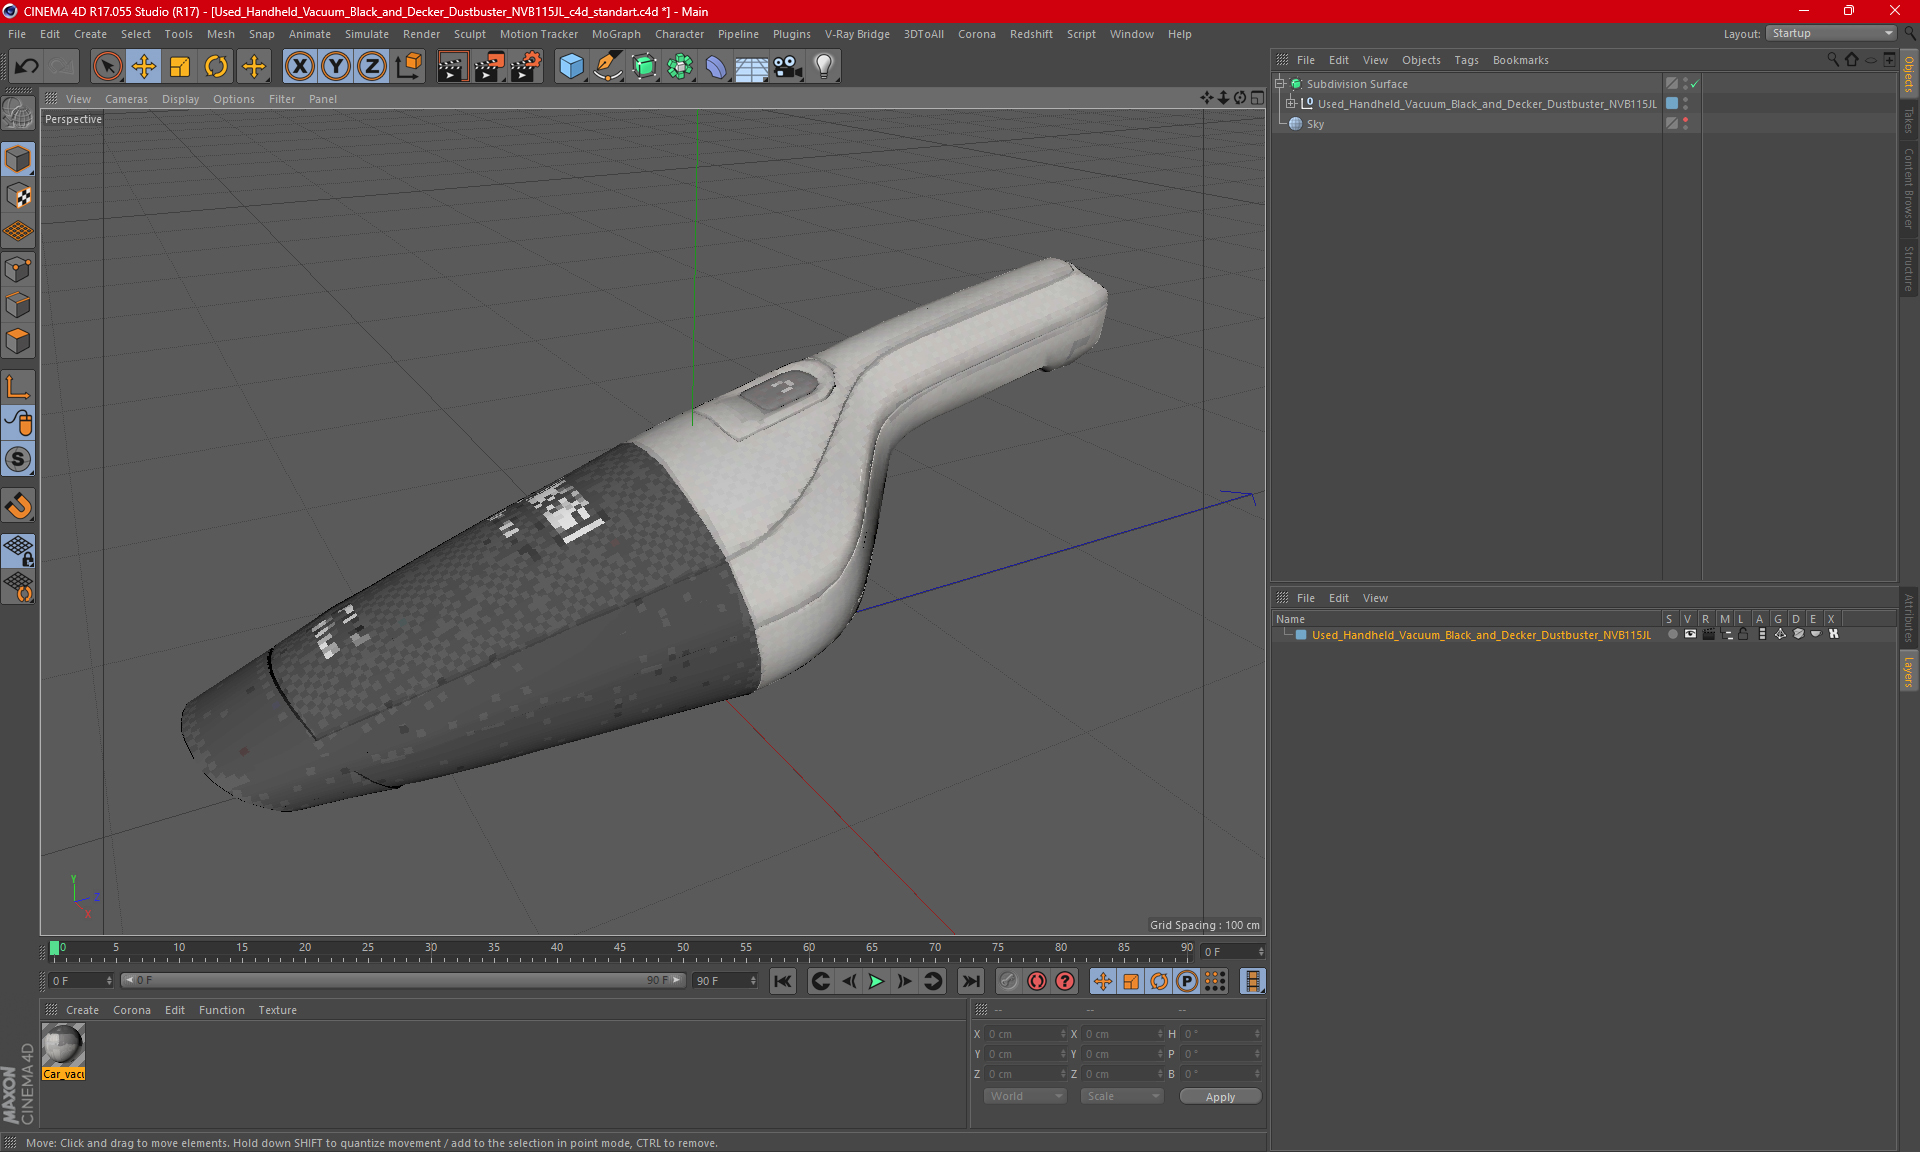Click frame 45 on the timeline ruler
1920x1152 pixels.
(x=620, y=949)
